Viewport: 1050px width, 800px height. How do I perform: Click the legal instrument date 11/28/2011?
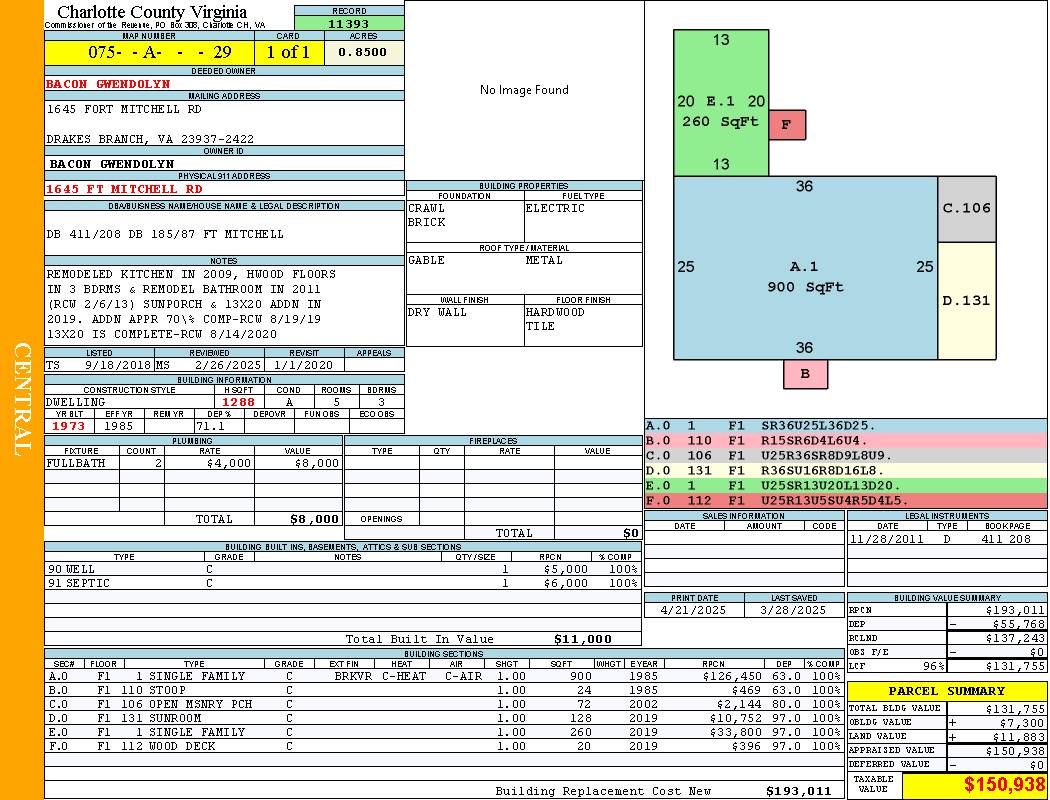(x=887, y=539)
